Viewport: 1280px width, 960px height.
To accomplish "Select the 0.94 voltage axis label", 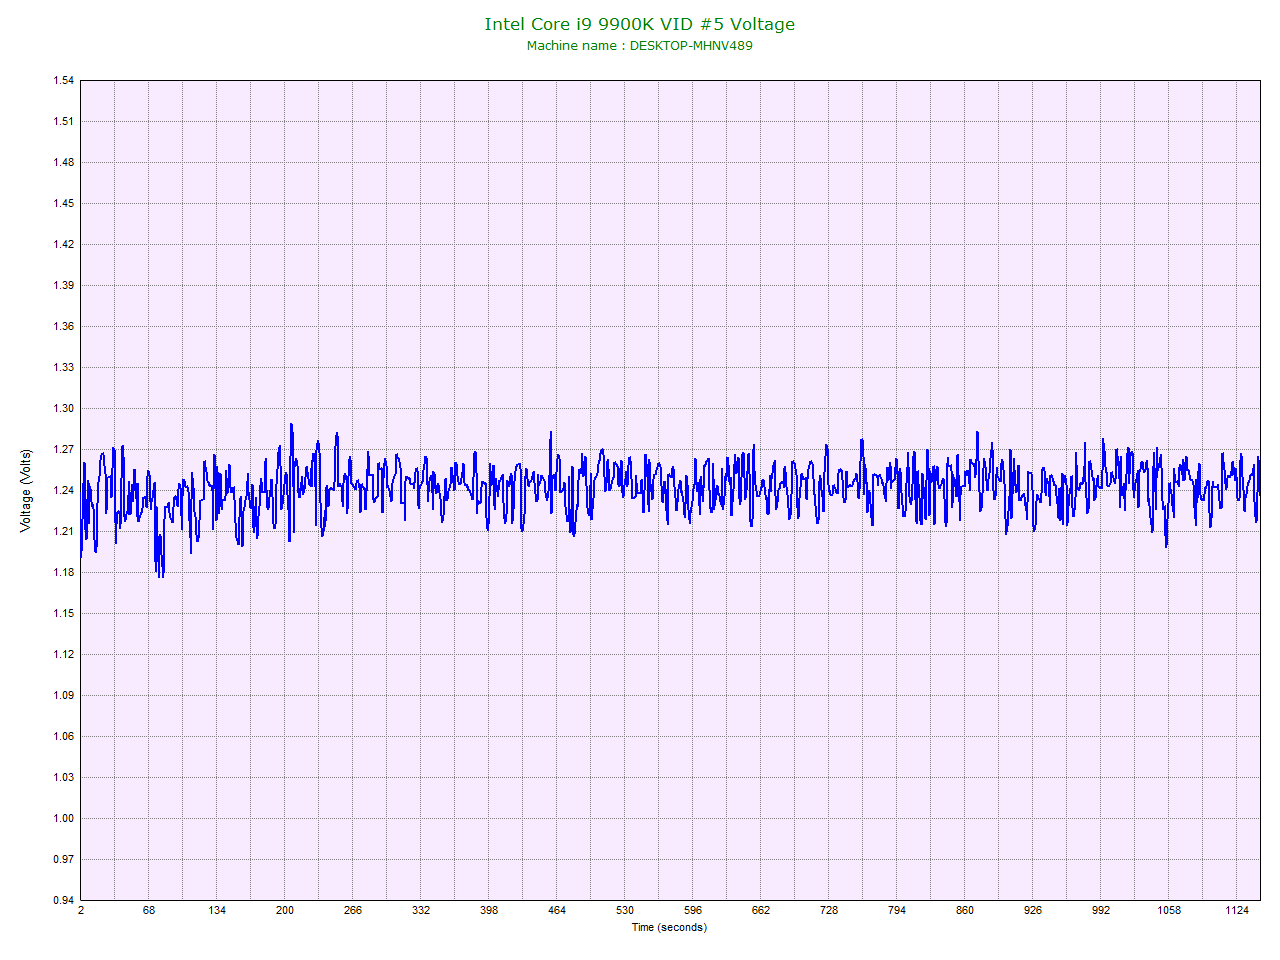I will [64, 901].
